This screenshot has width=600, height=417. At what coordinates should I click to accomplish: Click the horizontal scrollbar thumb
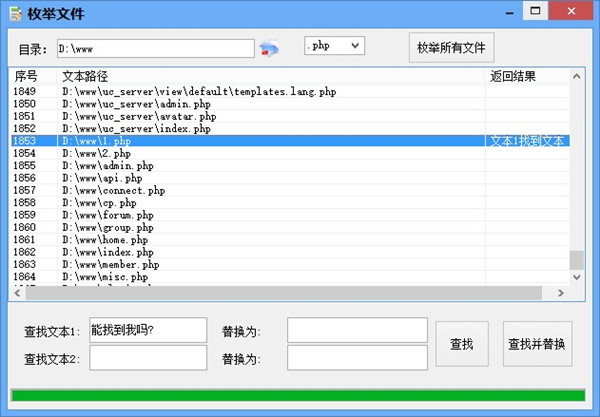coord(284,293)
